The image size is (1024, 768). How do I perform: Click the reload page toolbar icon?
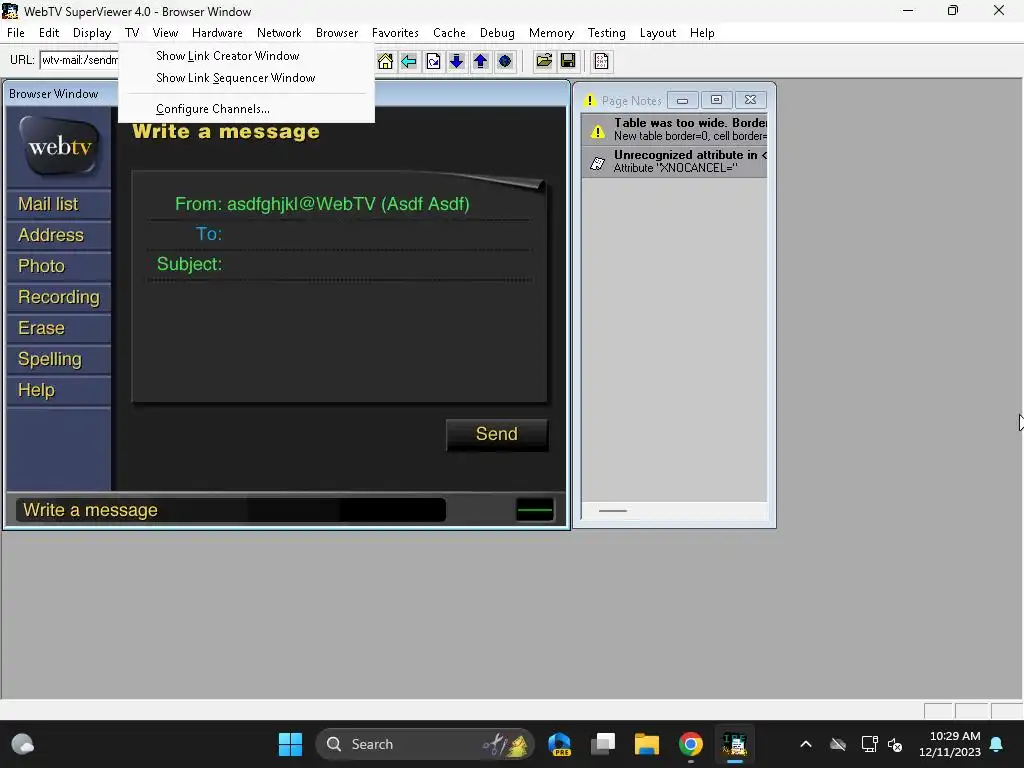coord(433,61)
